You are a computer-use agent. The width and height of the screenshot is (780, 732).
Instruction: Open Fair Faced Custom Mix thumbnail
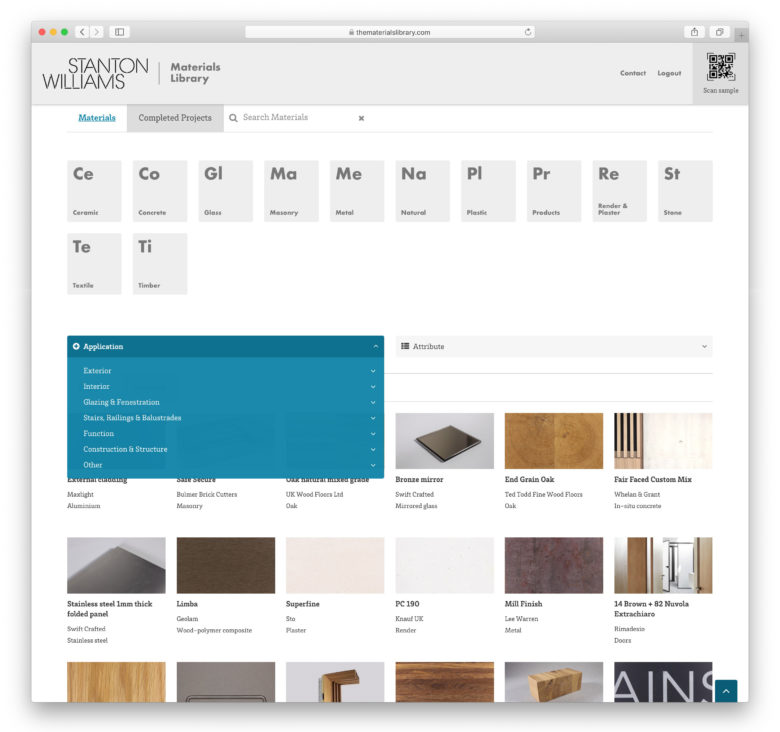(663, 441)
